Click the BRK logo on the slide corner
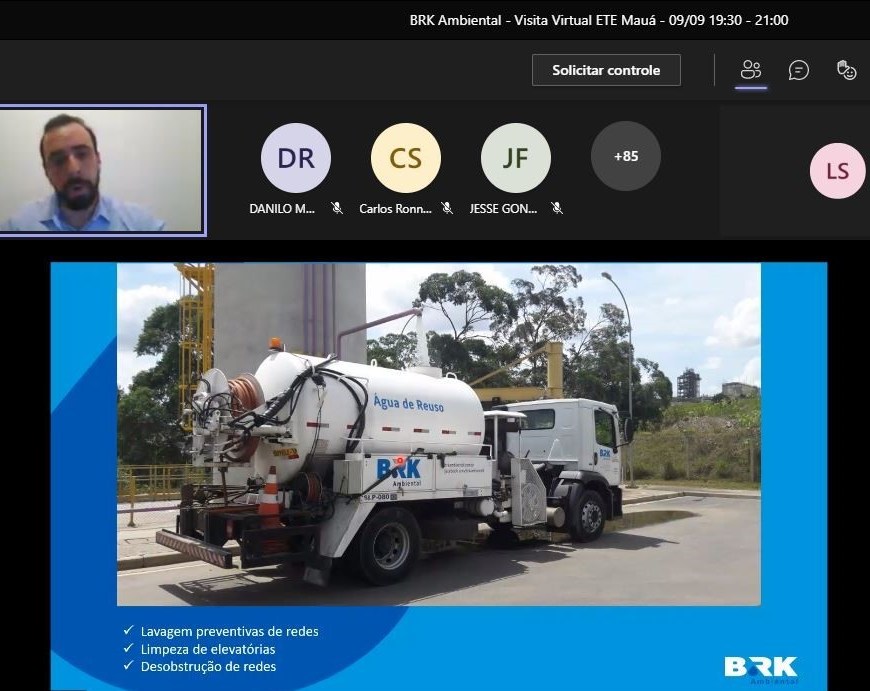This screenshot has width=870, height=691. point(761,667)
